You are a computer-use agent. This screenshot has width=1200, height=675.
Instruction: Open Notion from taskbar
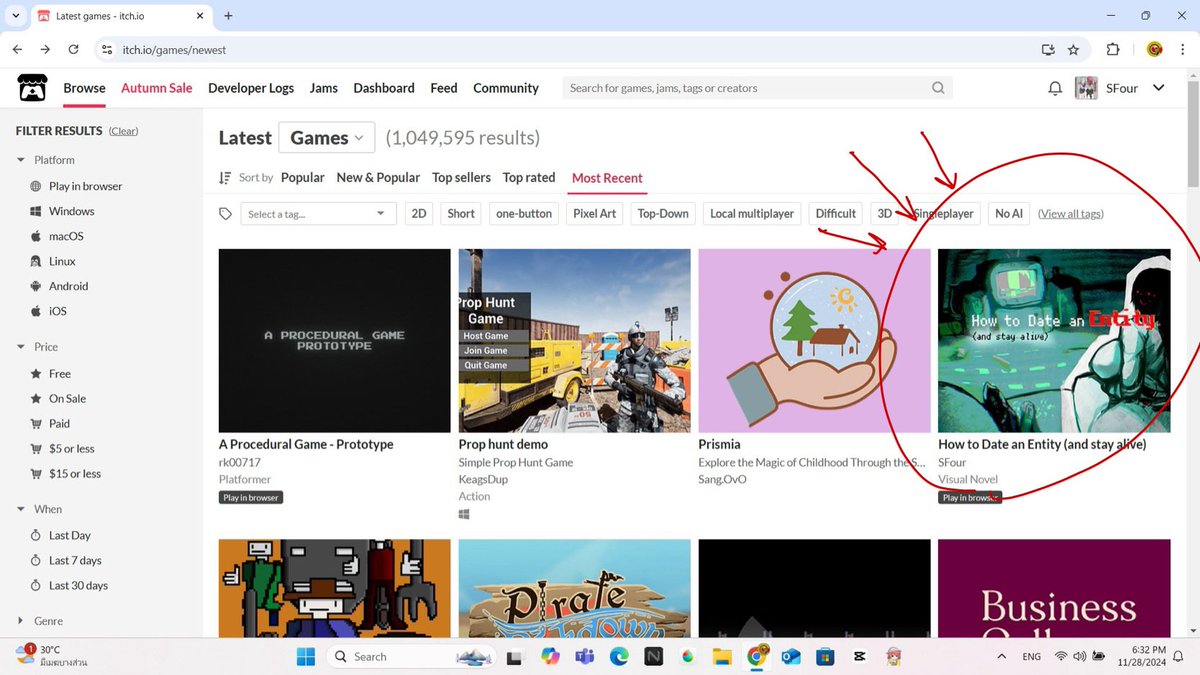coord(653,656)
